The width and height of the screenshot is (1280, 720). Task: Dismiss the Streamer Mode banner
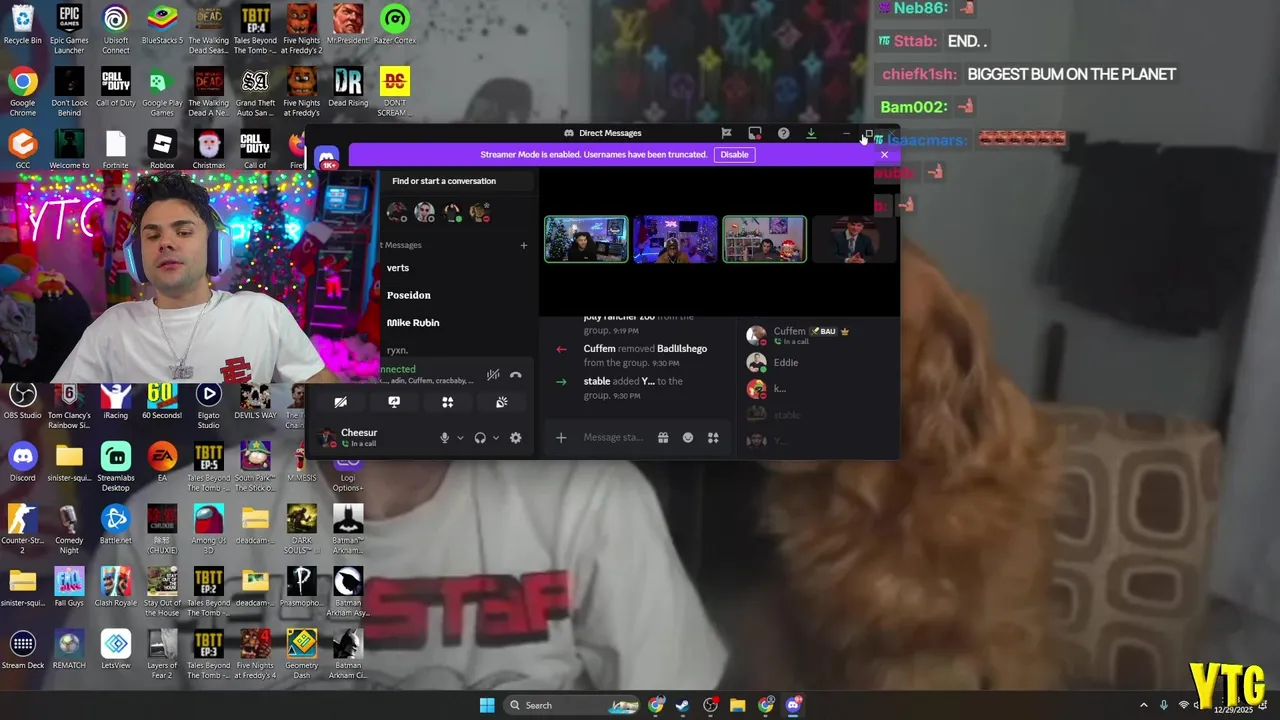[884, 155]
